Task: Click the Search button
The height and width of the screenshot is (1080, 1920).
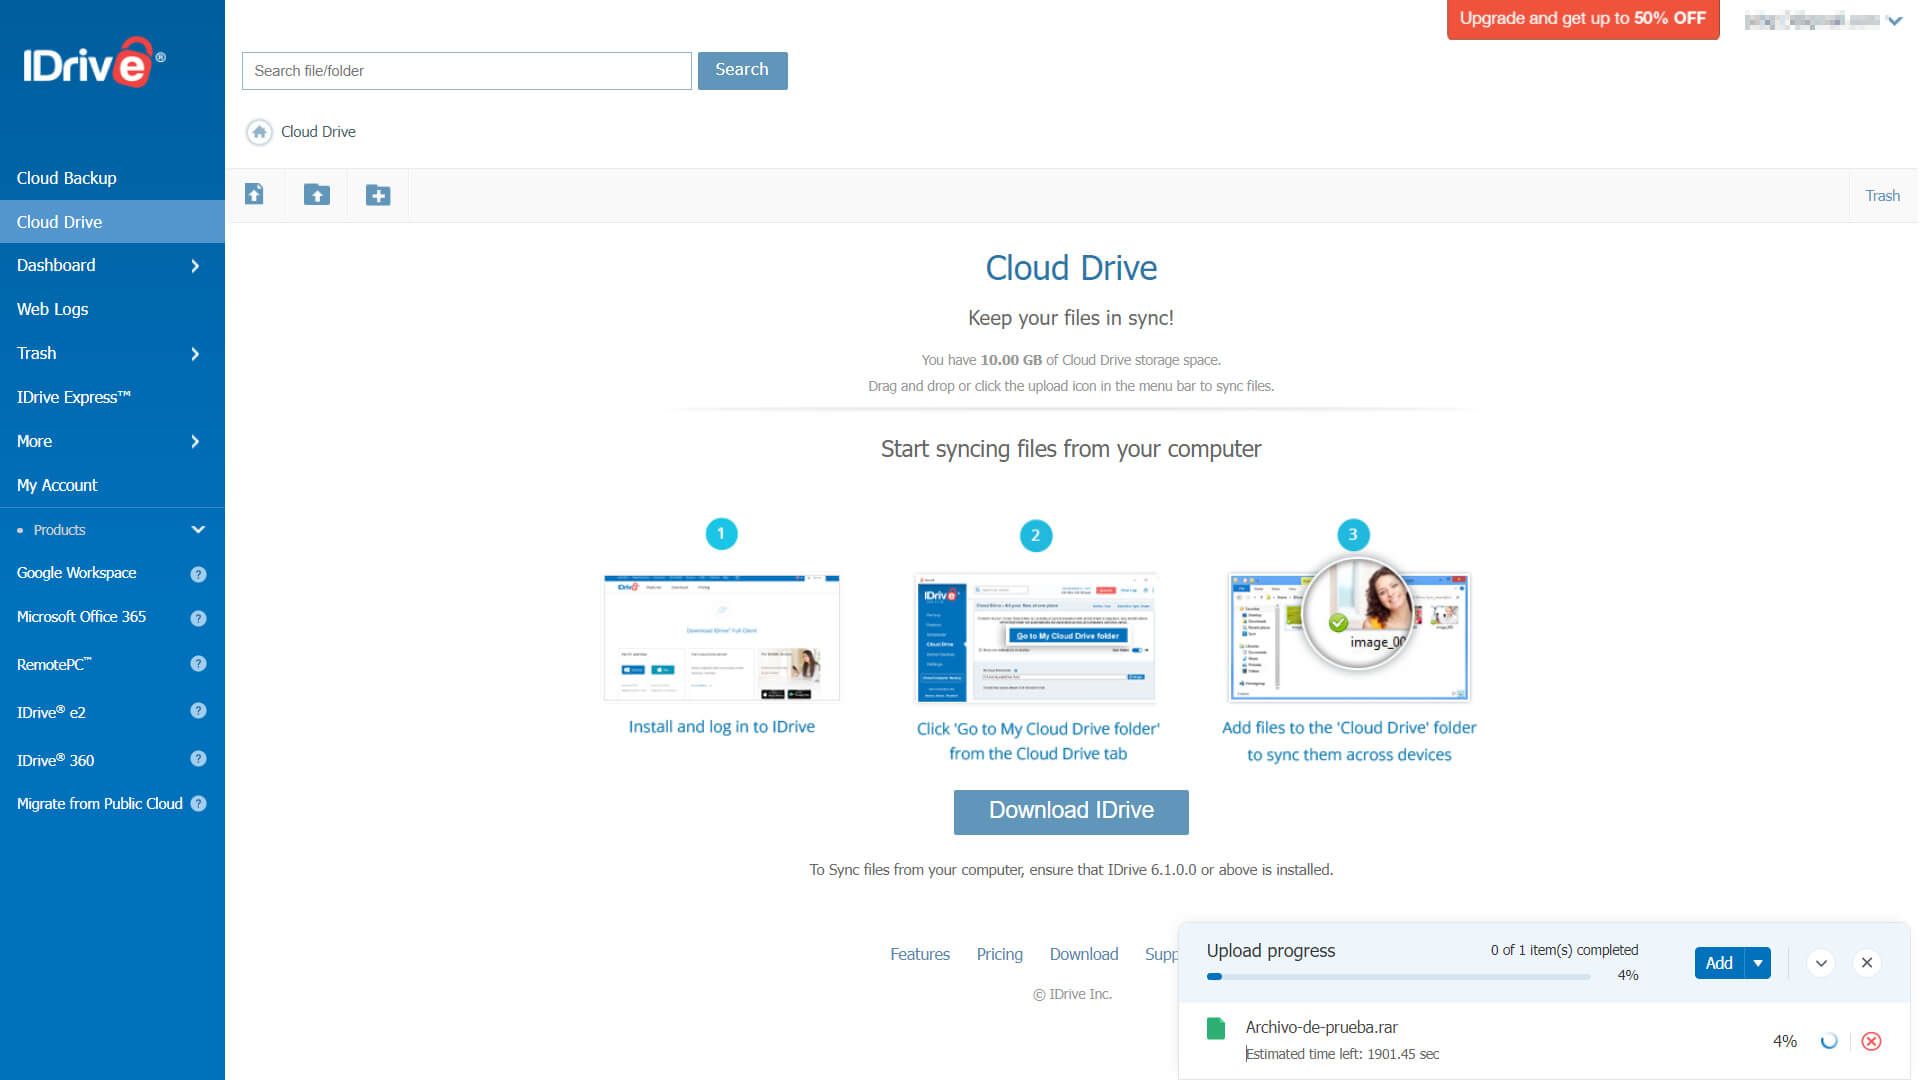Action: tap(742, 70)
